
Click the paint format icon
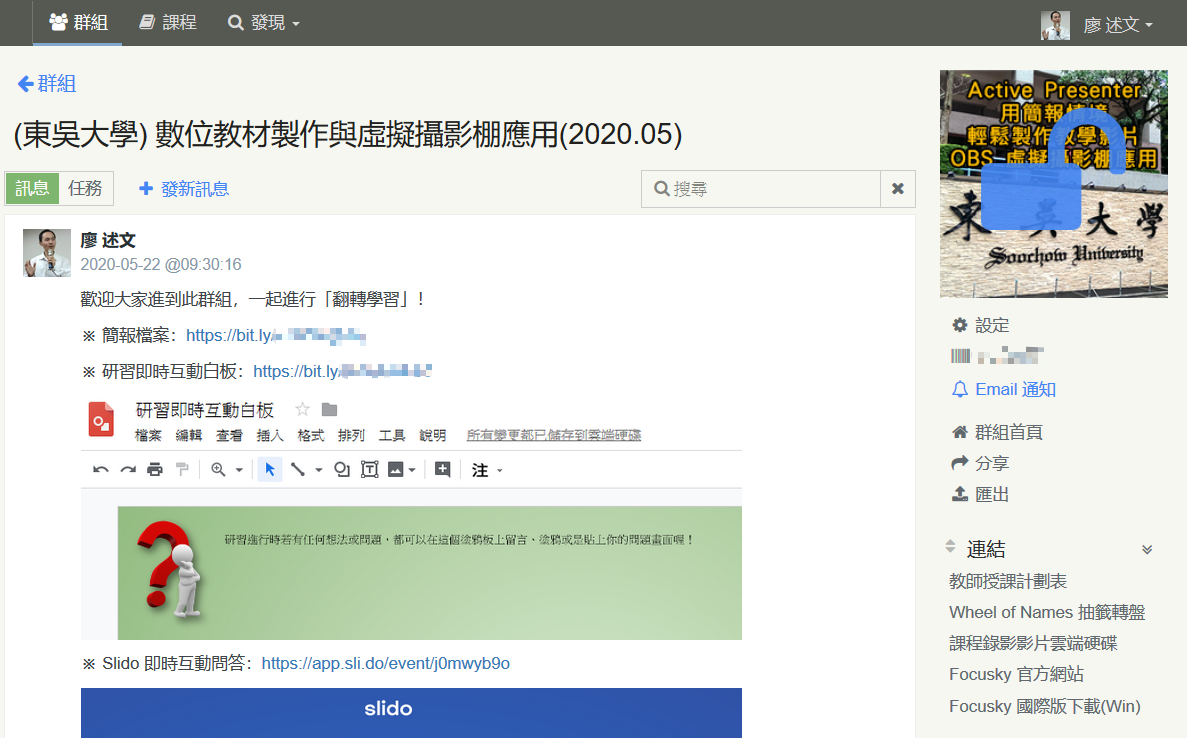pos(182,470)
